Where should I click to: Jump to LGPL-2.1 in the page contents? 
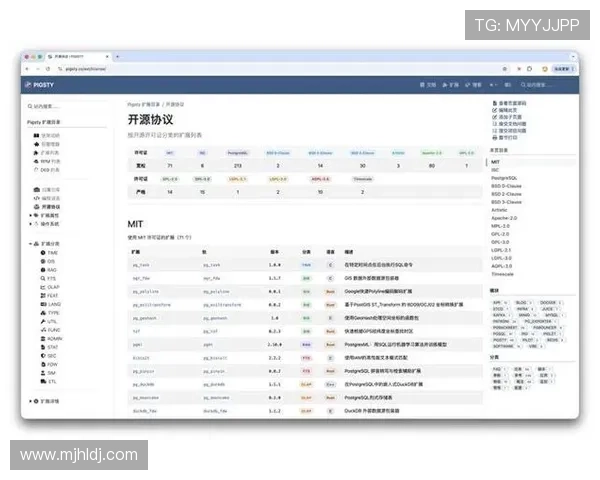(x=501, y=250)
